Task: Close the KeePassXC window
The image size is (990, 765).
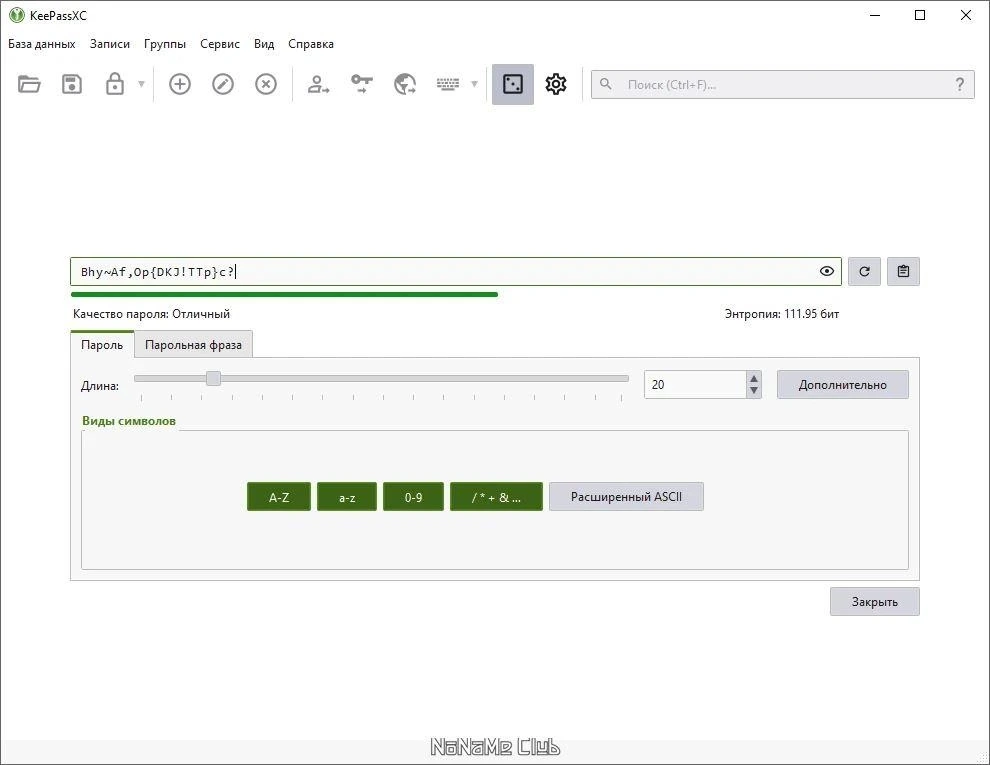Action: [x=965, y=15]
